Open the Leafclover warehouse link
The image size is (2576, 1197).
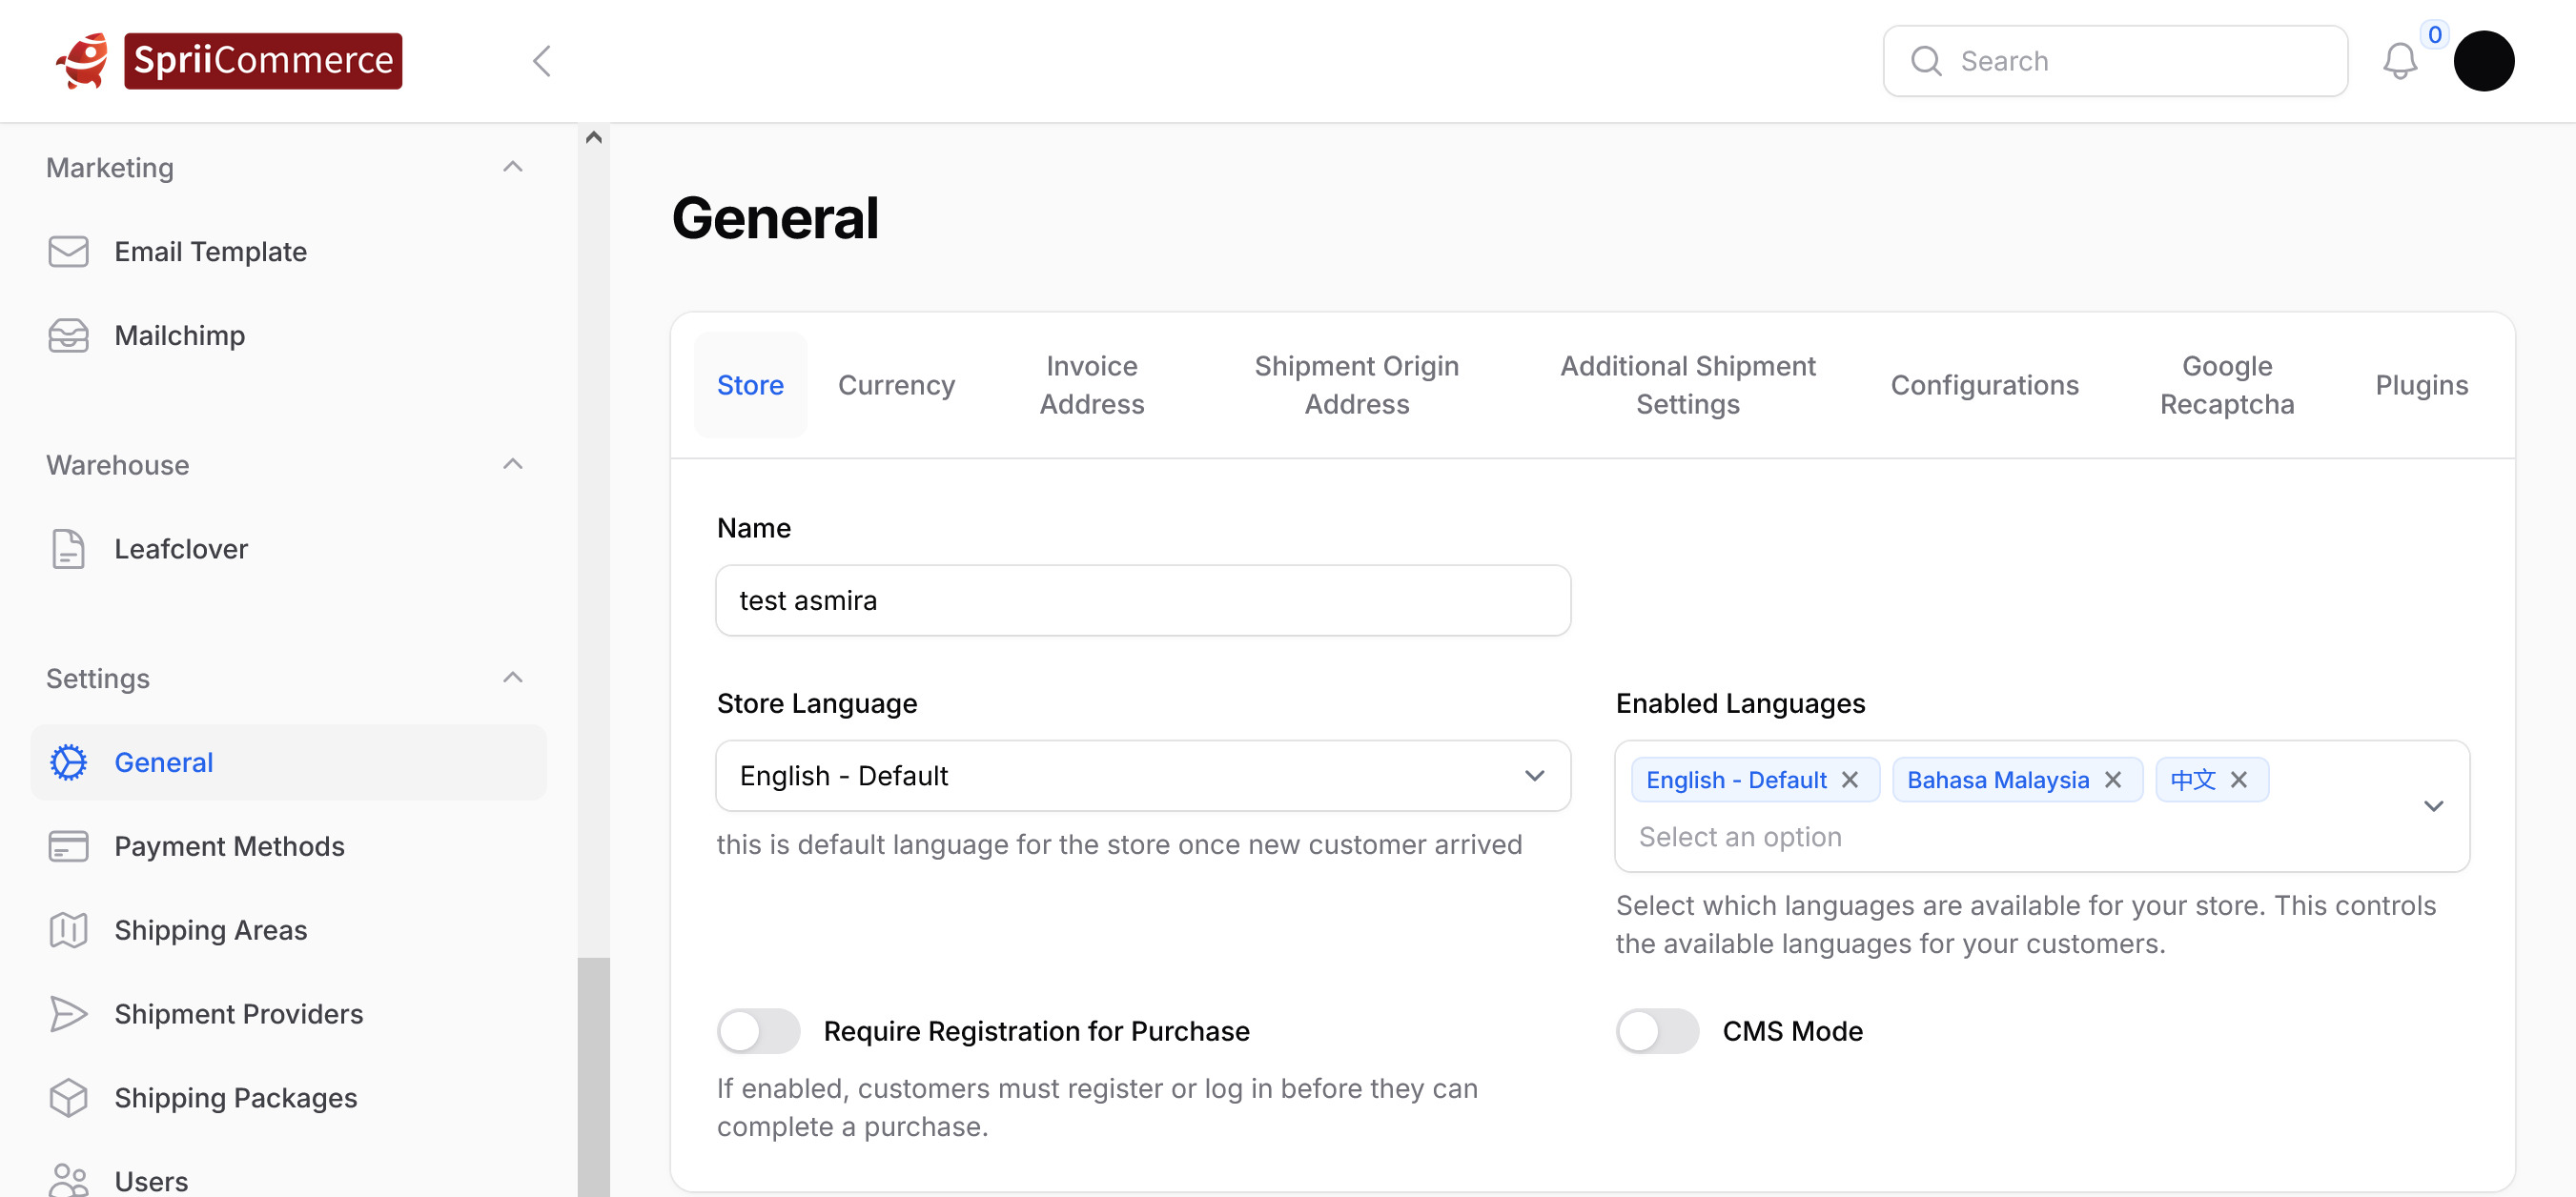(x=180, y=549)
